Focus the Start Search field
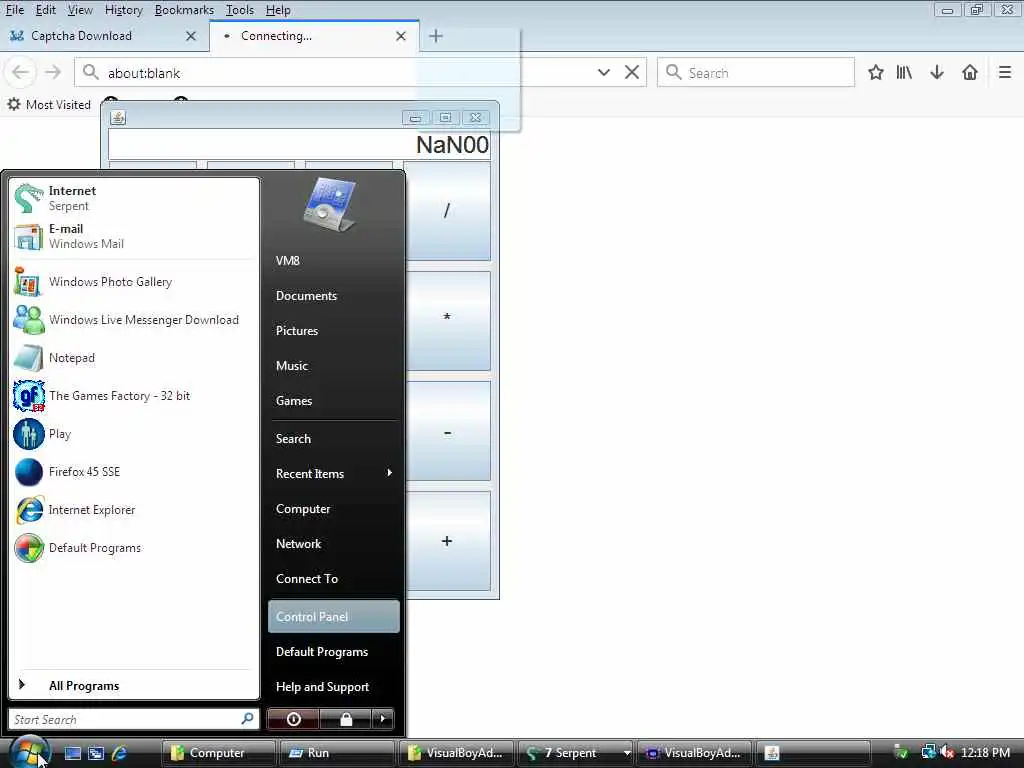 pos(134,719)
